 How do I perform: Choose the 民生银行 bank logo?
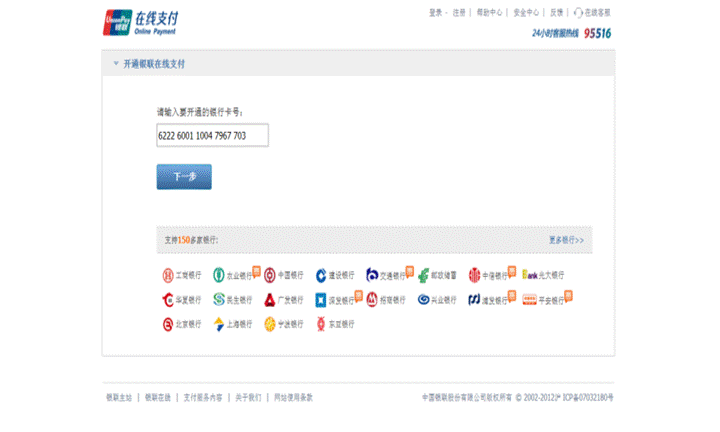coord(219,299)
